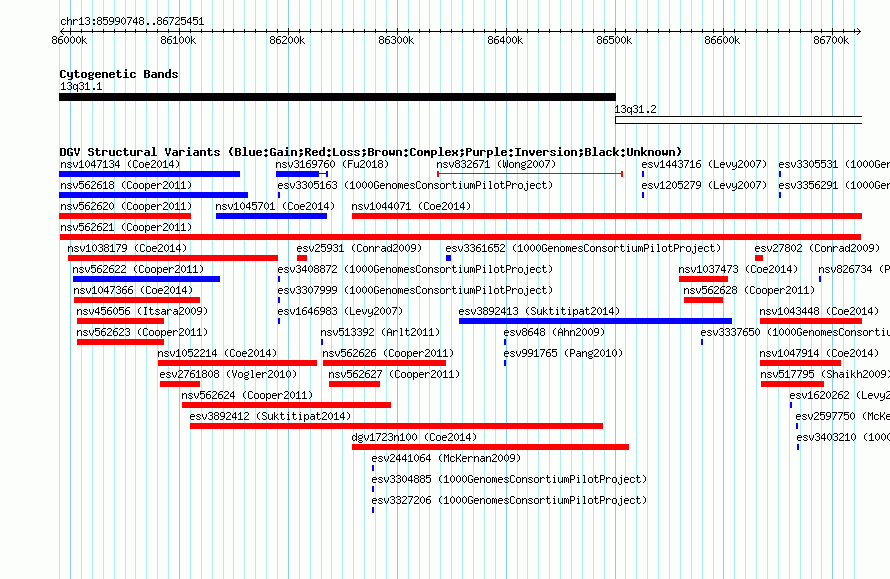Click the nsv1043448 (Coe2014) label
Viewport: 890px width, 579px height.
pyautogui.click(x=819, y=311)
